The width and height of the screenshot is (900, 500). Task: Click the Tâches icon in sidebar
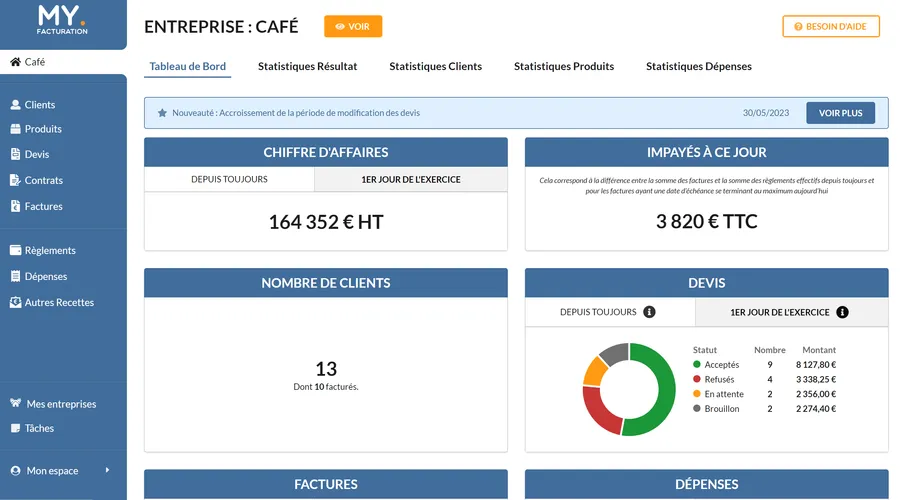pyautogui.click(x=15, y=429)
